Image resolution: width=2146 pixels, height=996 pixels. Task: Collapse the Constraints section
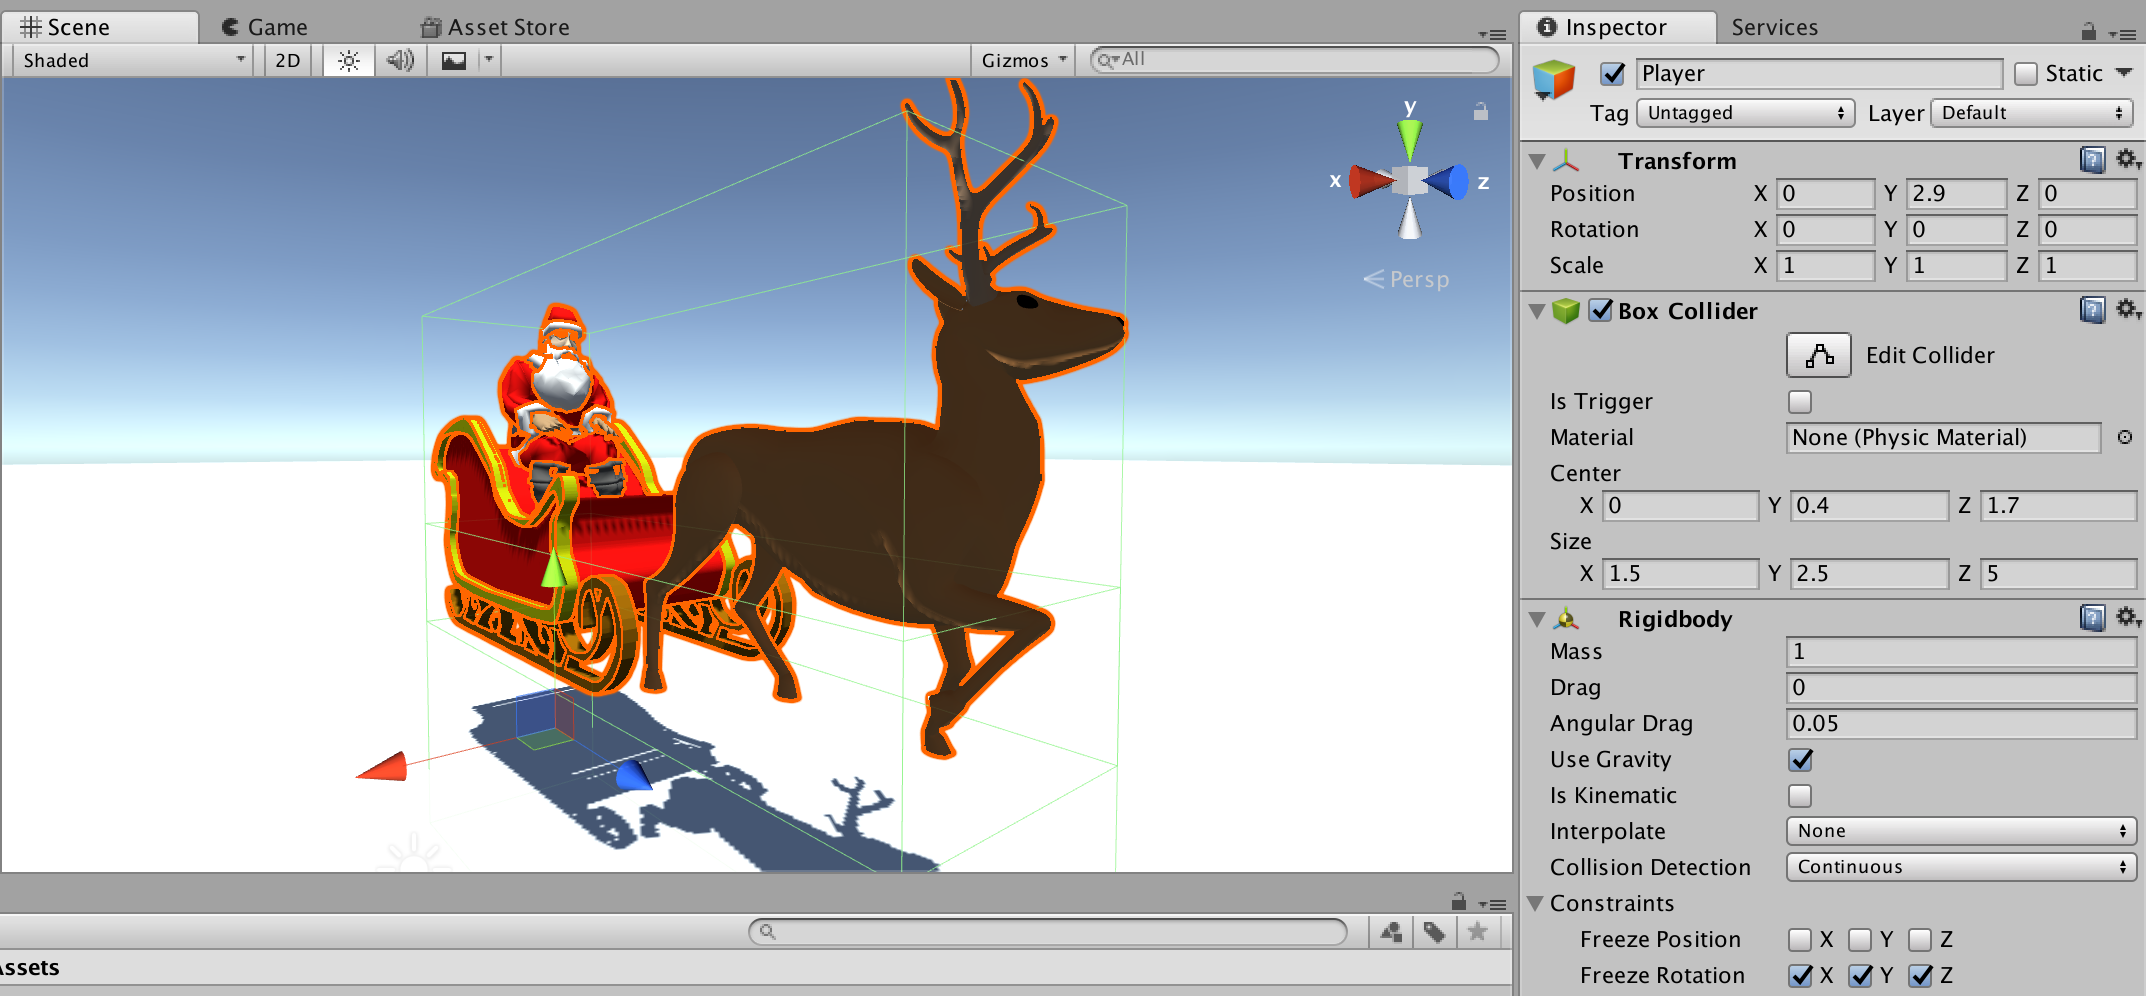1536,903
